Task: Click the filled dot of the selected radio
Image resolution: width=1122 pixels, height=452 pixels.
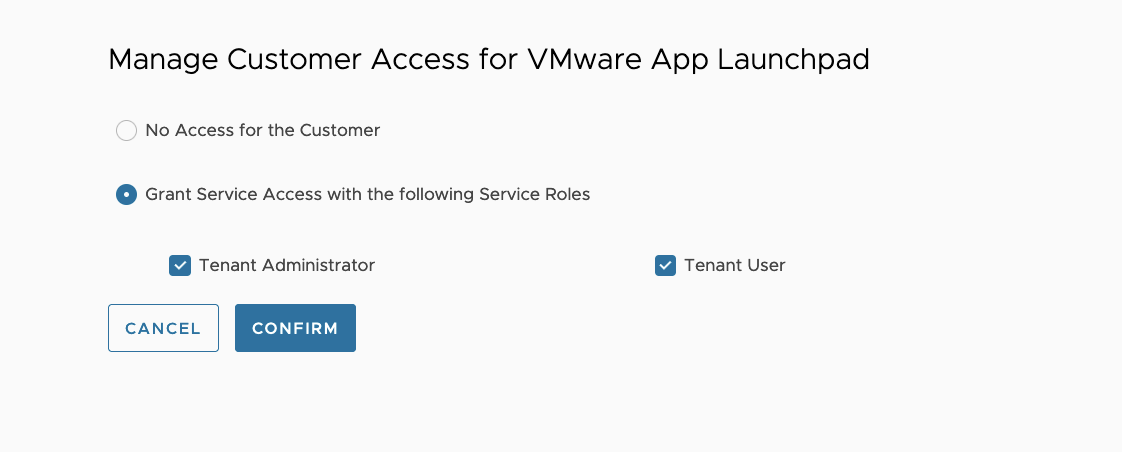Action: tap(126, 195)
